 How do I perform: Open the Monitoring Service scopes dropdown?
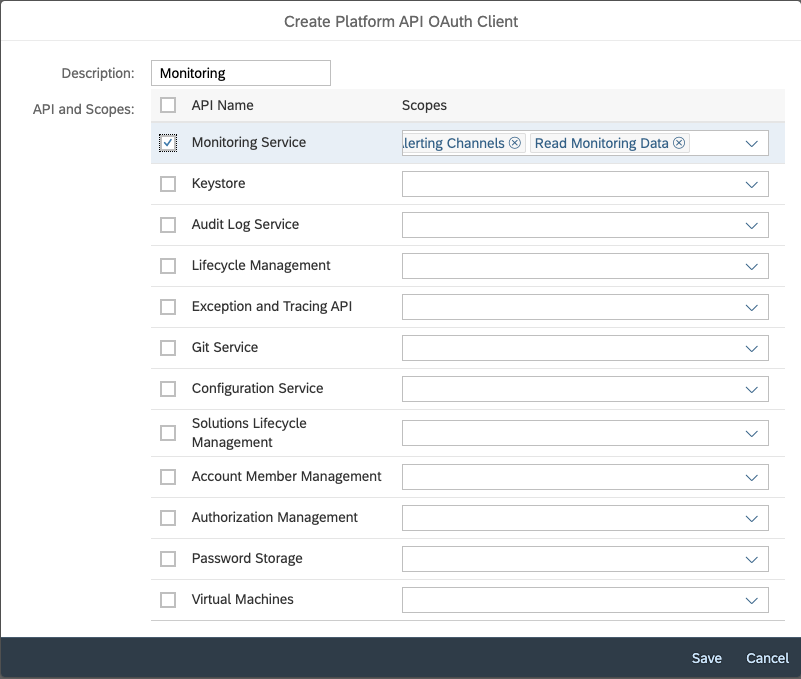pyautogui.click(x=752, y=143)
